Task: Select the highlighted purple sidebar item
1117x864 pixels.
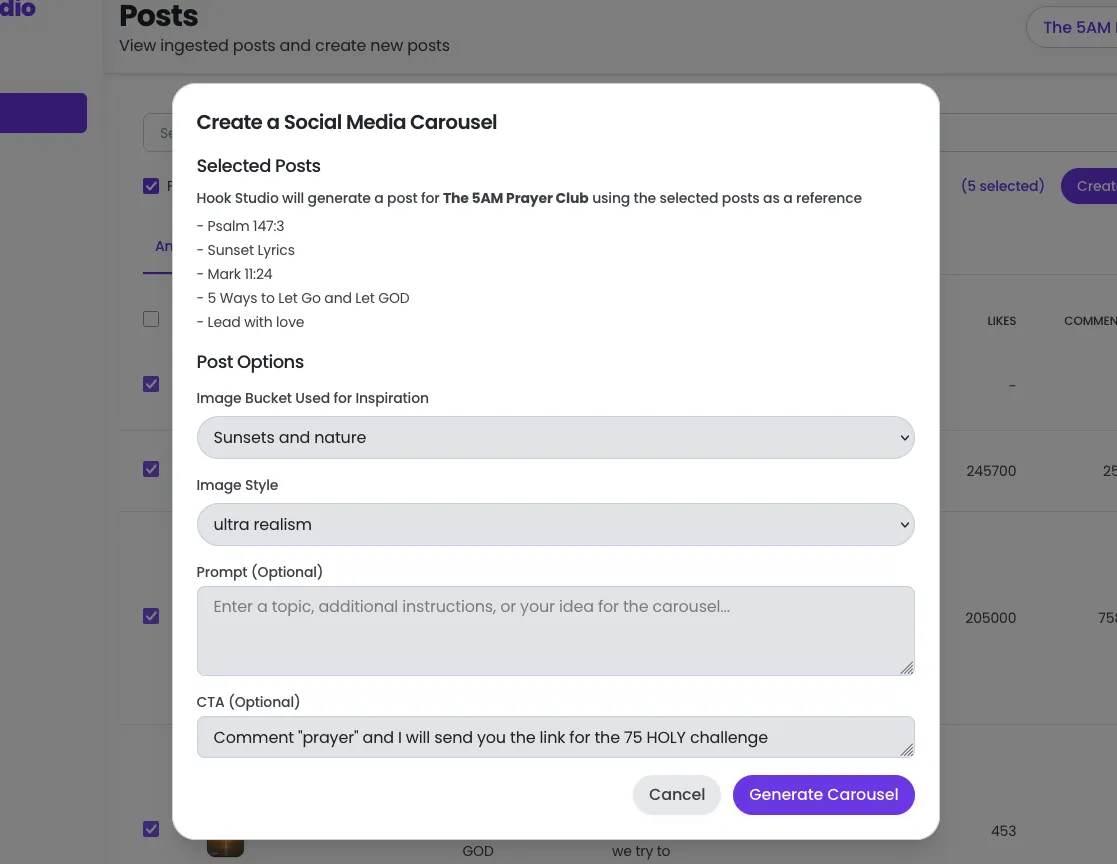Action: click(43, 113)
